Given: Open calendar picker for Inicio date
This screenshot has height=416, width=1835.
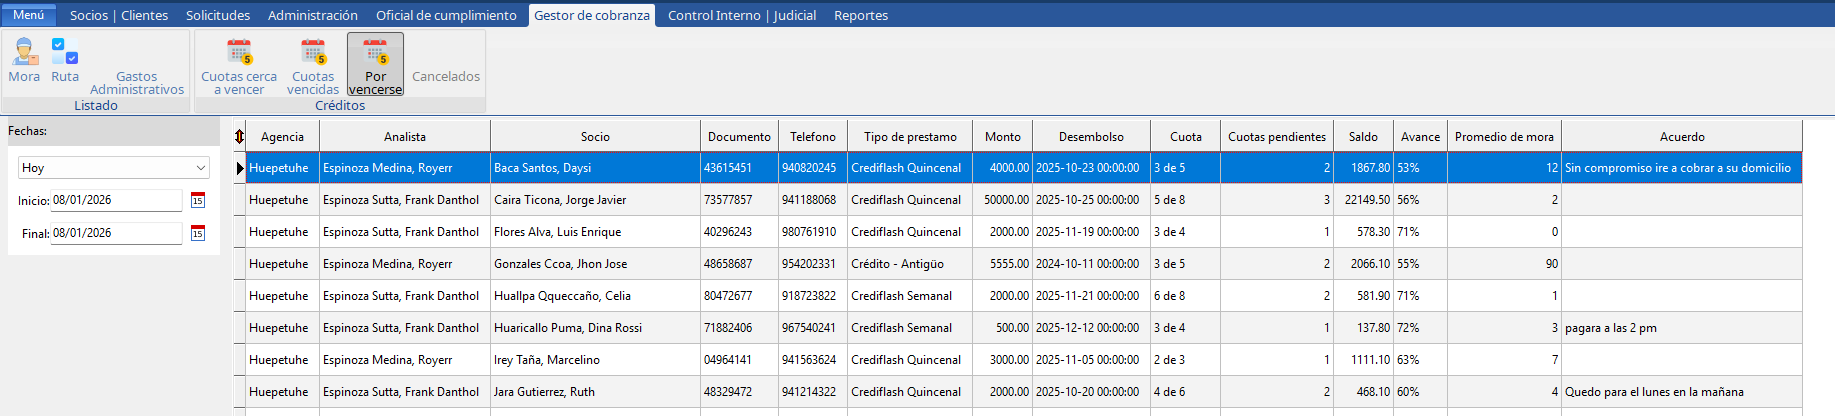Looking at the screenshot, I should pos(198,201).
